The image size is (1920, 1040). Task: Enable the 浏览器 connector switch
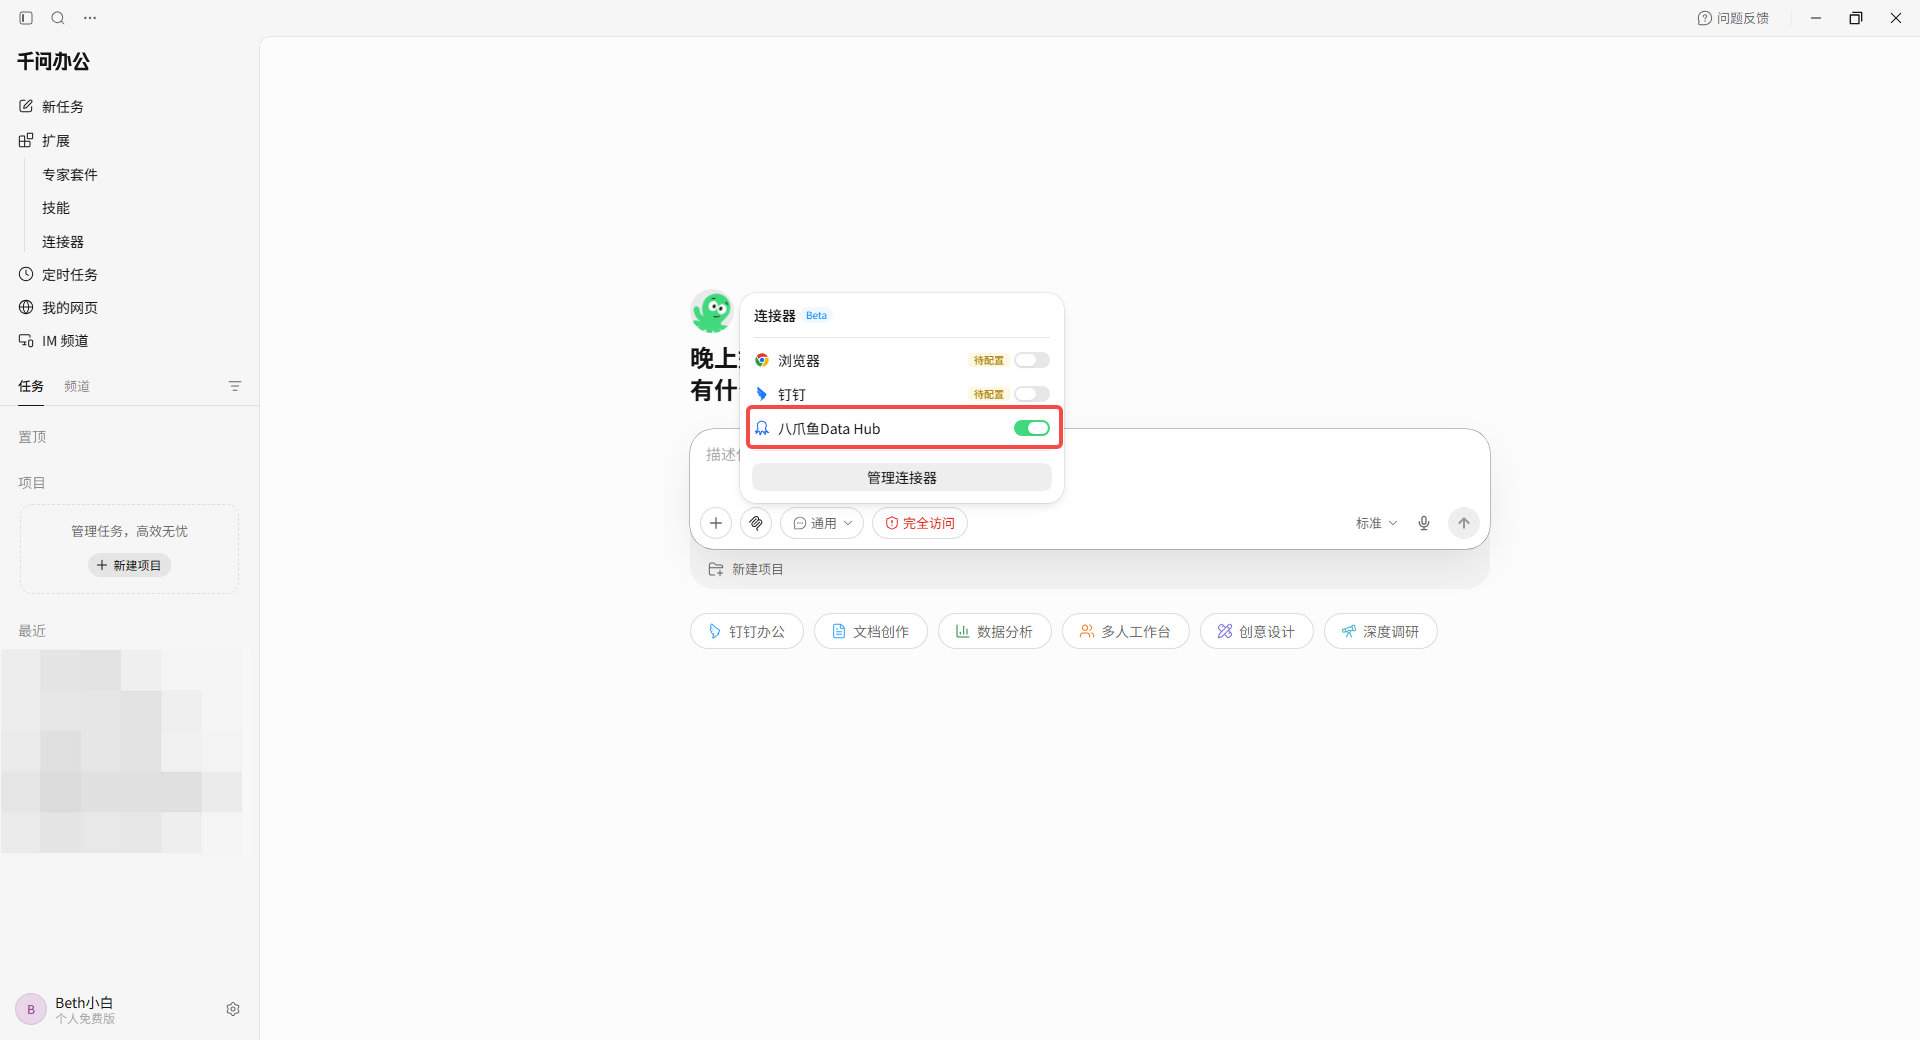point(1032,360)
